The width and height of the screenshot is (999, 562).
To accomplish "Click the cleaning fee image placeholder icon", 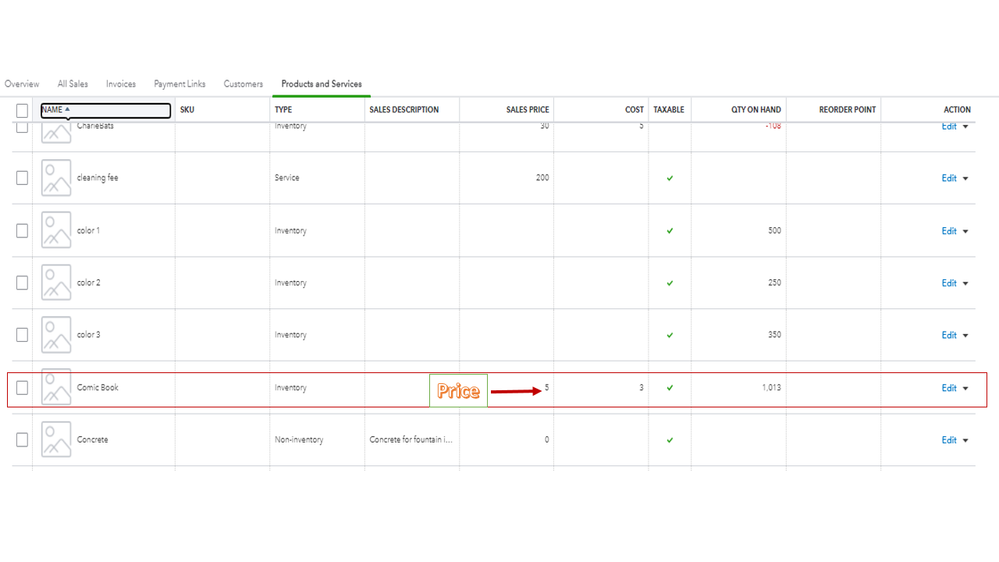I will pyautogui.click(x=56, y=178).
